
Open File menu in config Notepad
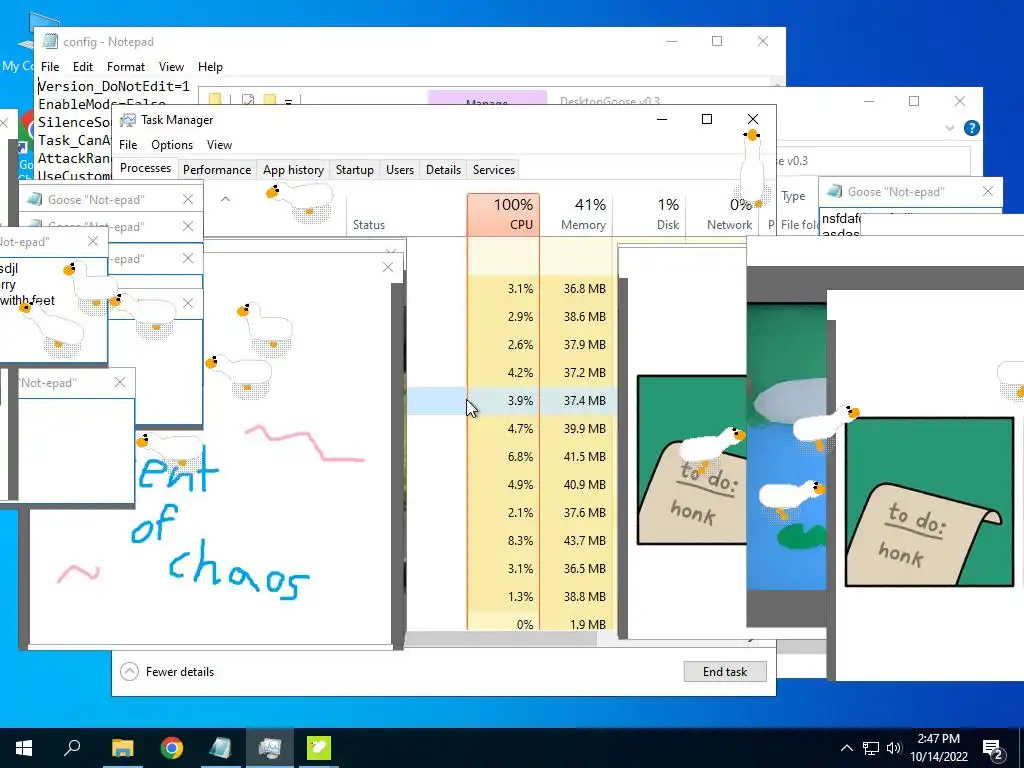(50, 67)
